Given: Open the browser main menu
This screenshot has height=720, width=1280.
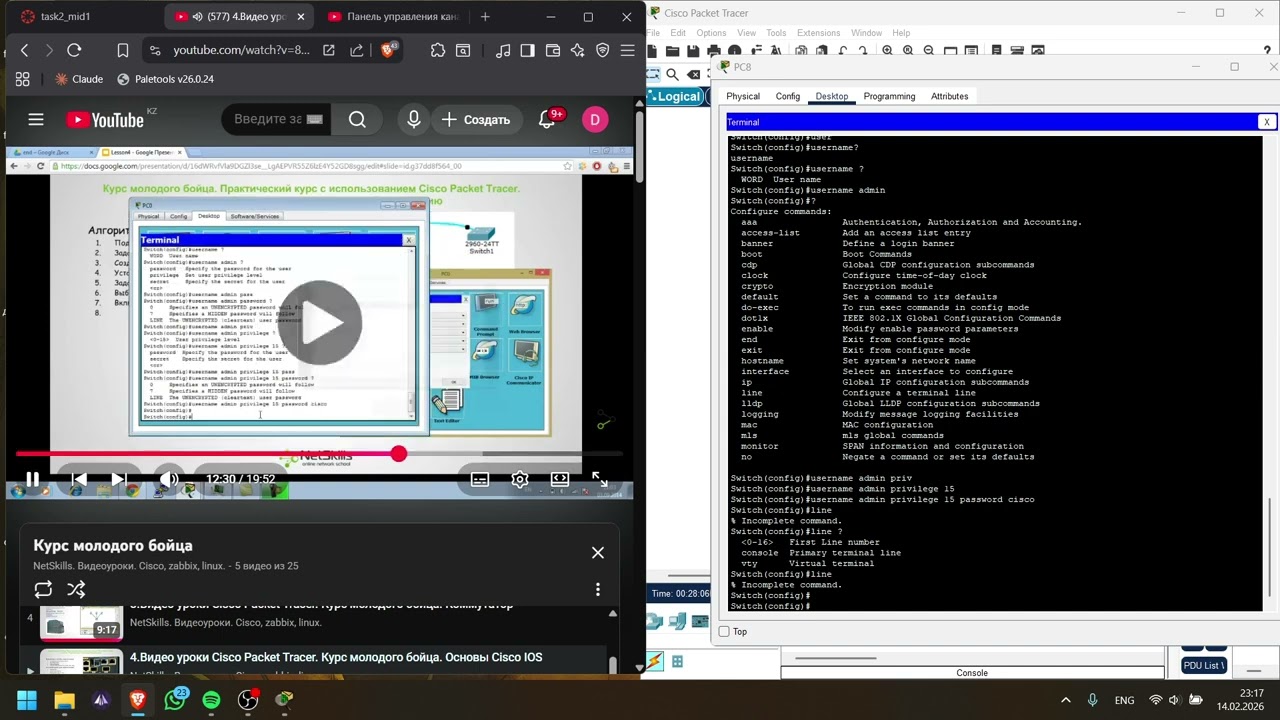Looking at the screenshot, I should click(627, 50).
